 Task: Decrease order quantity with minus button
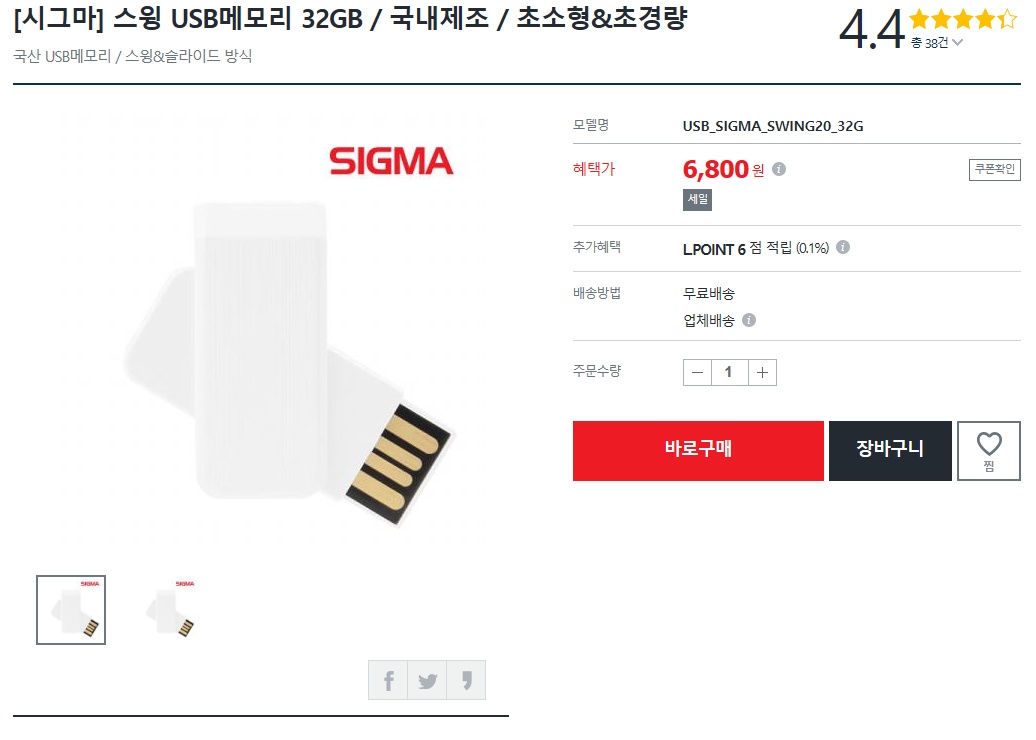point(697,373)
